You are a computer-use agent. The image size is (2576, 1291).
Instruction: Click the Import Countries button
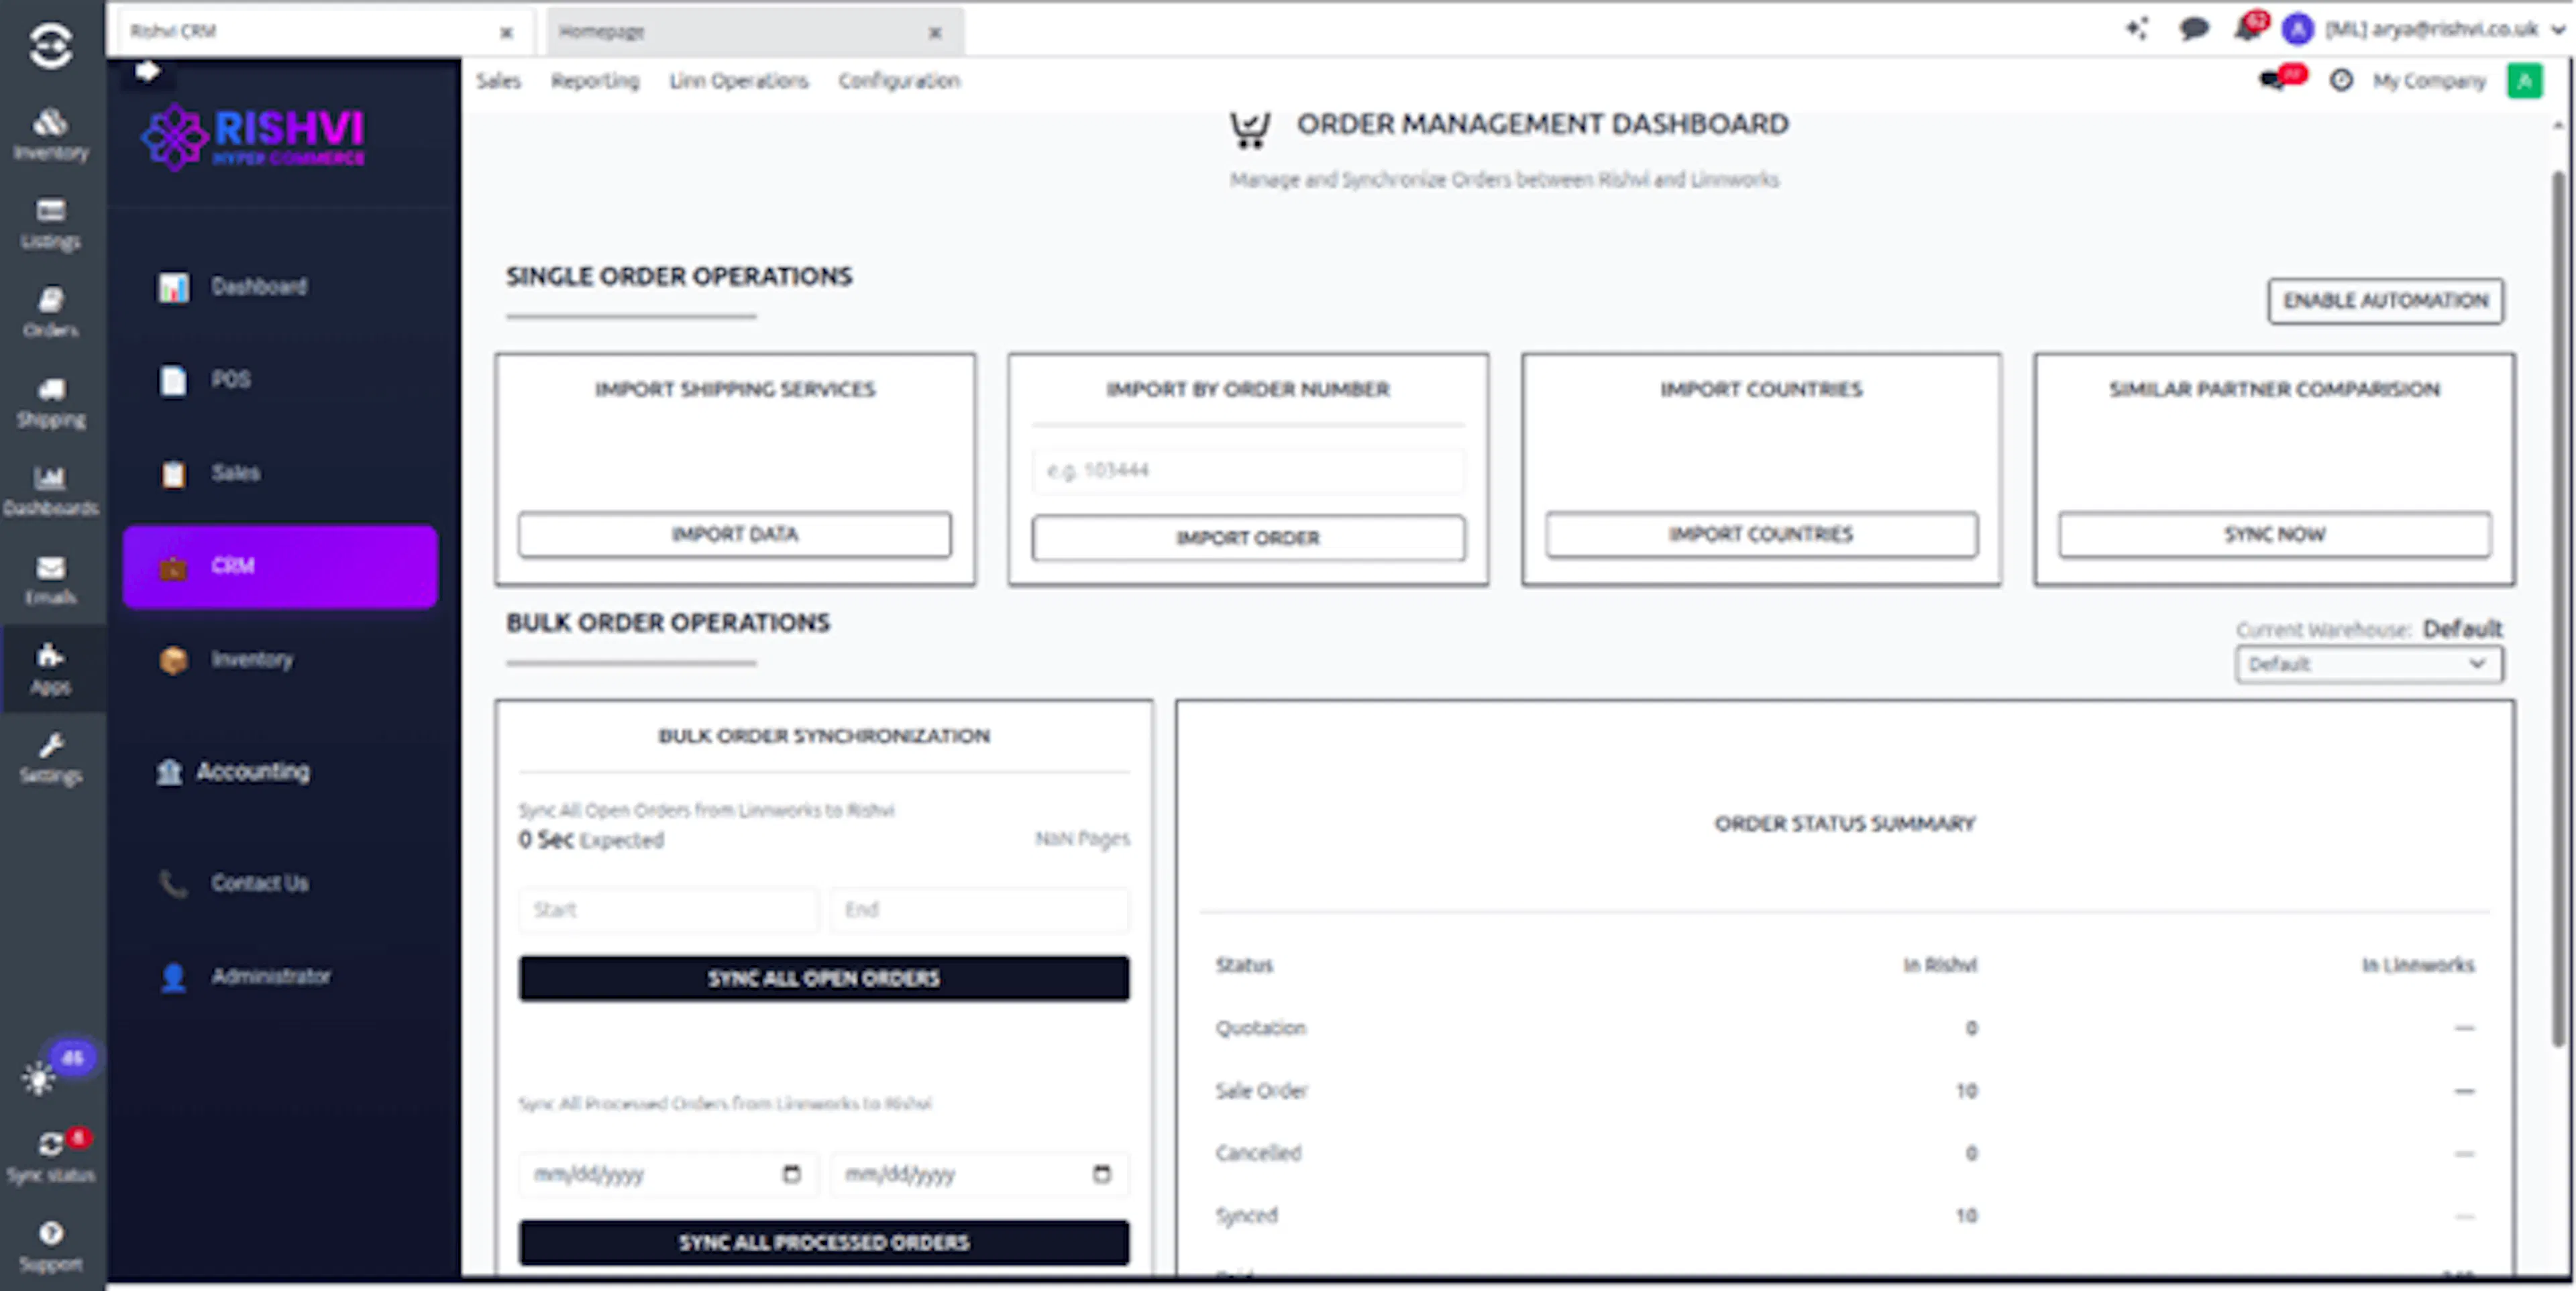click(1761, 535)
